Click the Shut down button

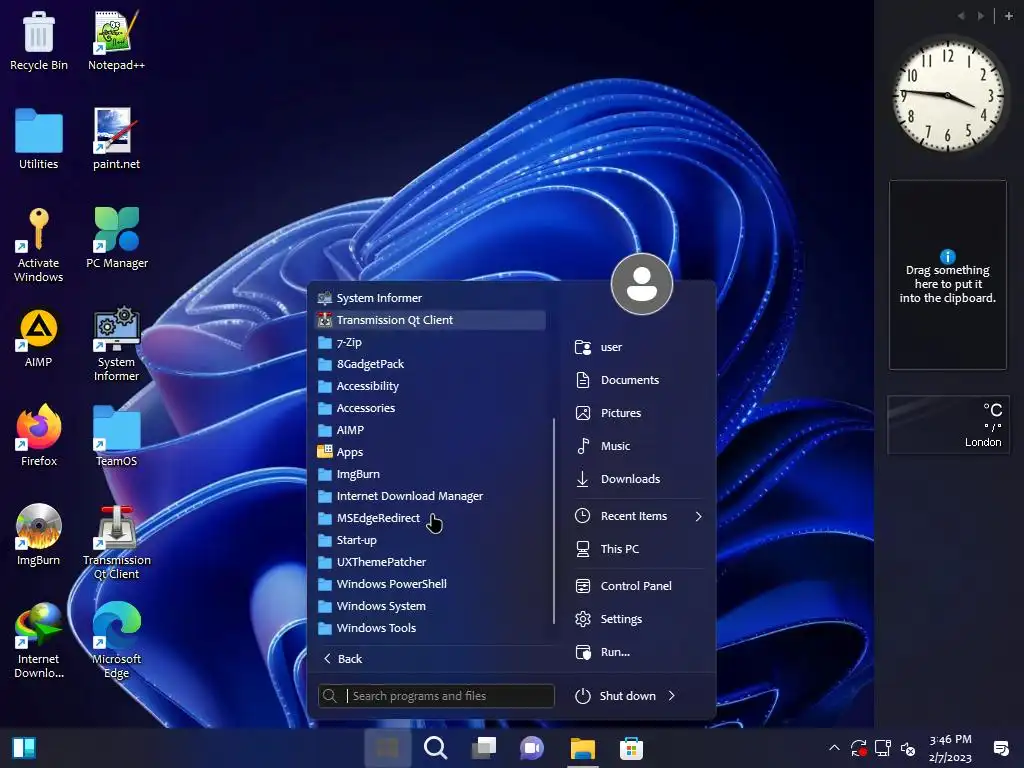pos(616,696)
